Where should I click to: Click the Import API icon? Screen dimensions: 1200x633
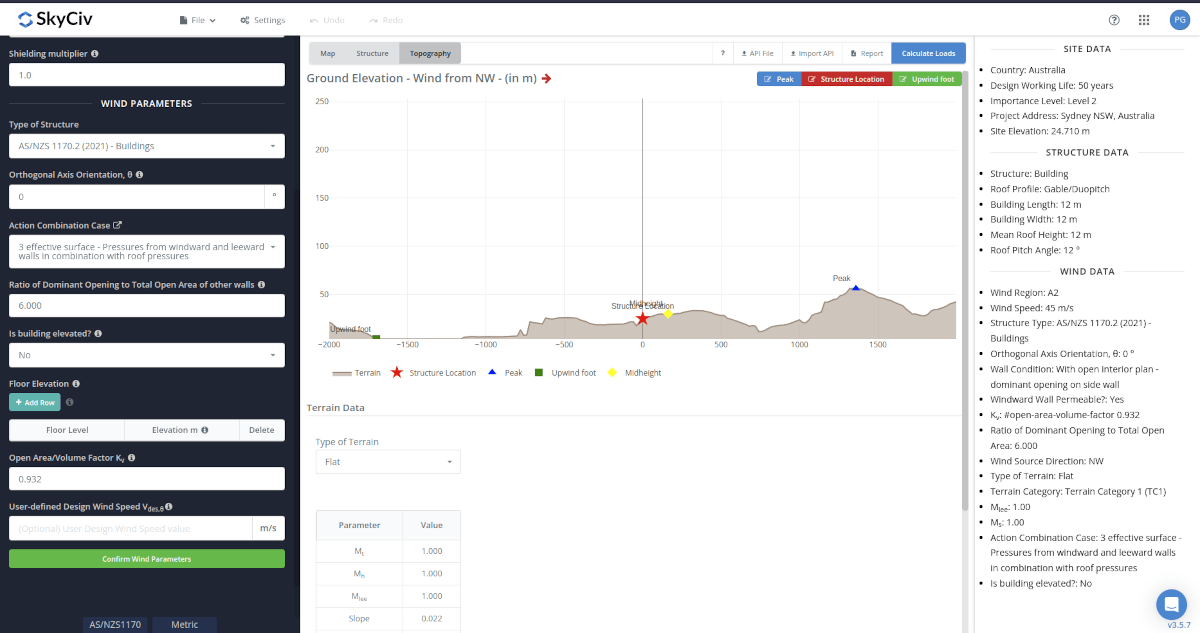pyautogui.click(x=793, y=53)
